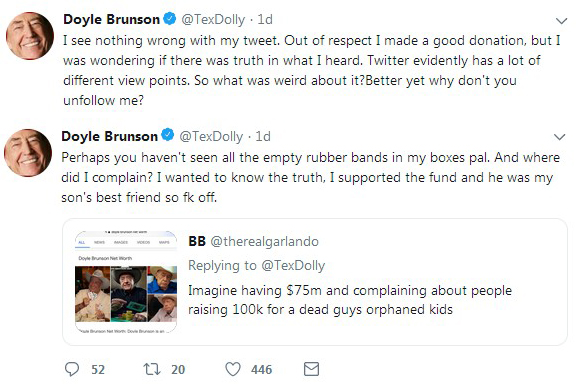Screen dimensions: 578x384
Task: Open Doyle Brunson's avatar on the second tweet
Action: coord(28,153)
